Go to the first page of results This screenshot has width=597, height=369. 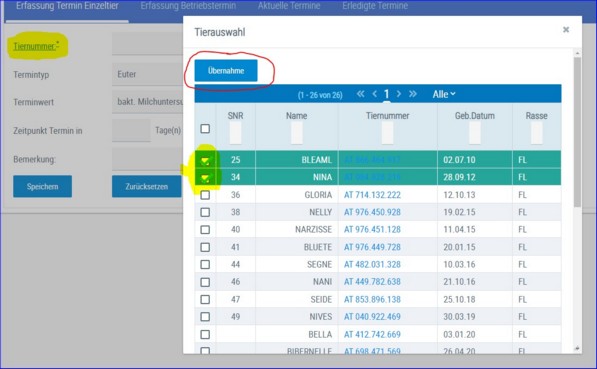(361, 94)
